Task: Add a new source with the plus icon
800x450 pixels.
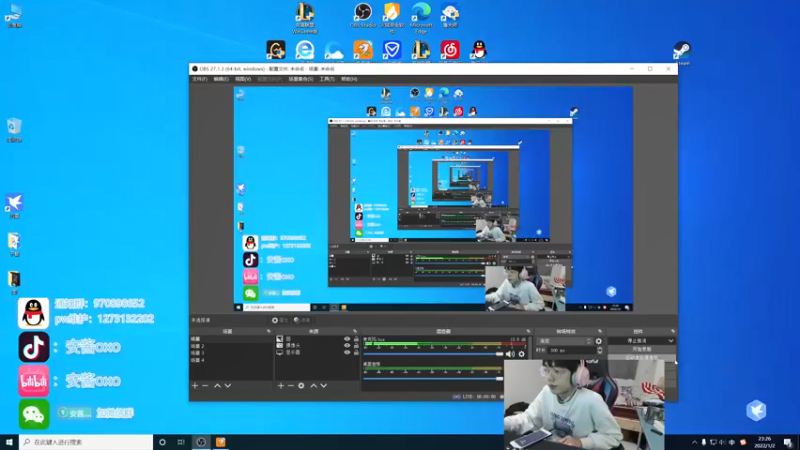Action: 281,386
